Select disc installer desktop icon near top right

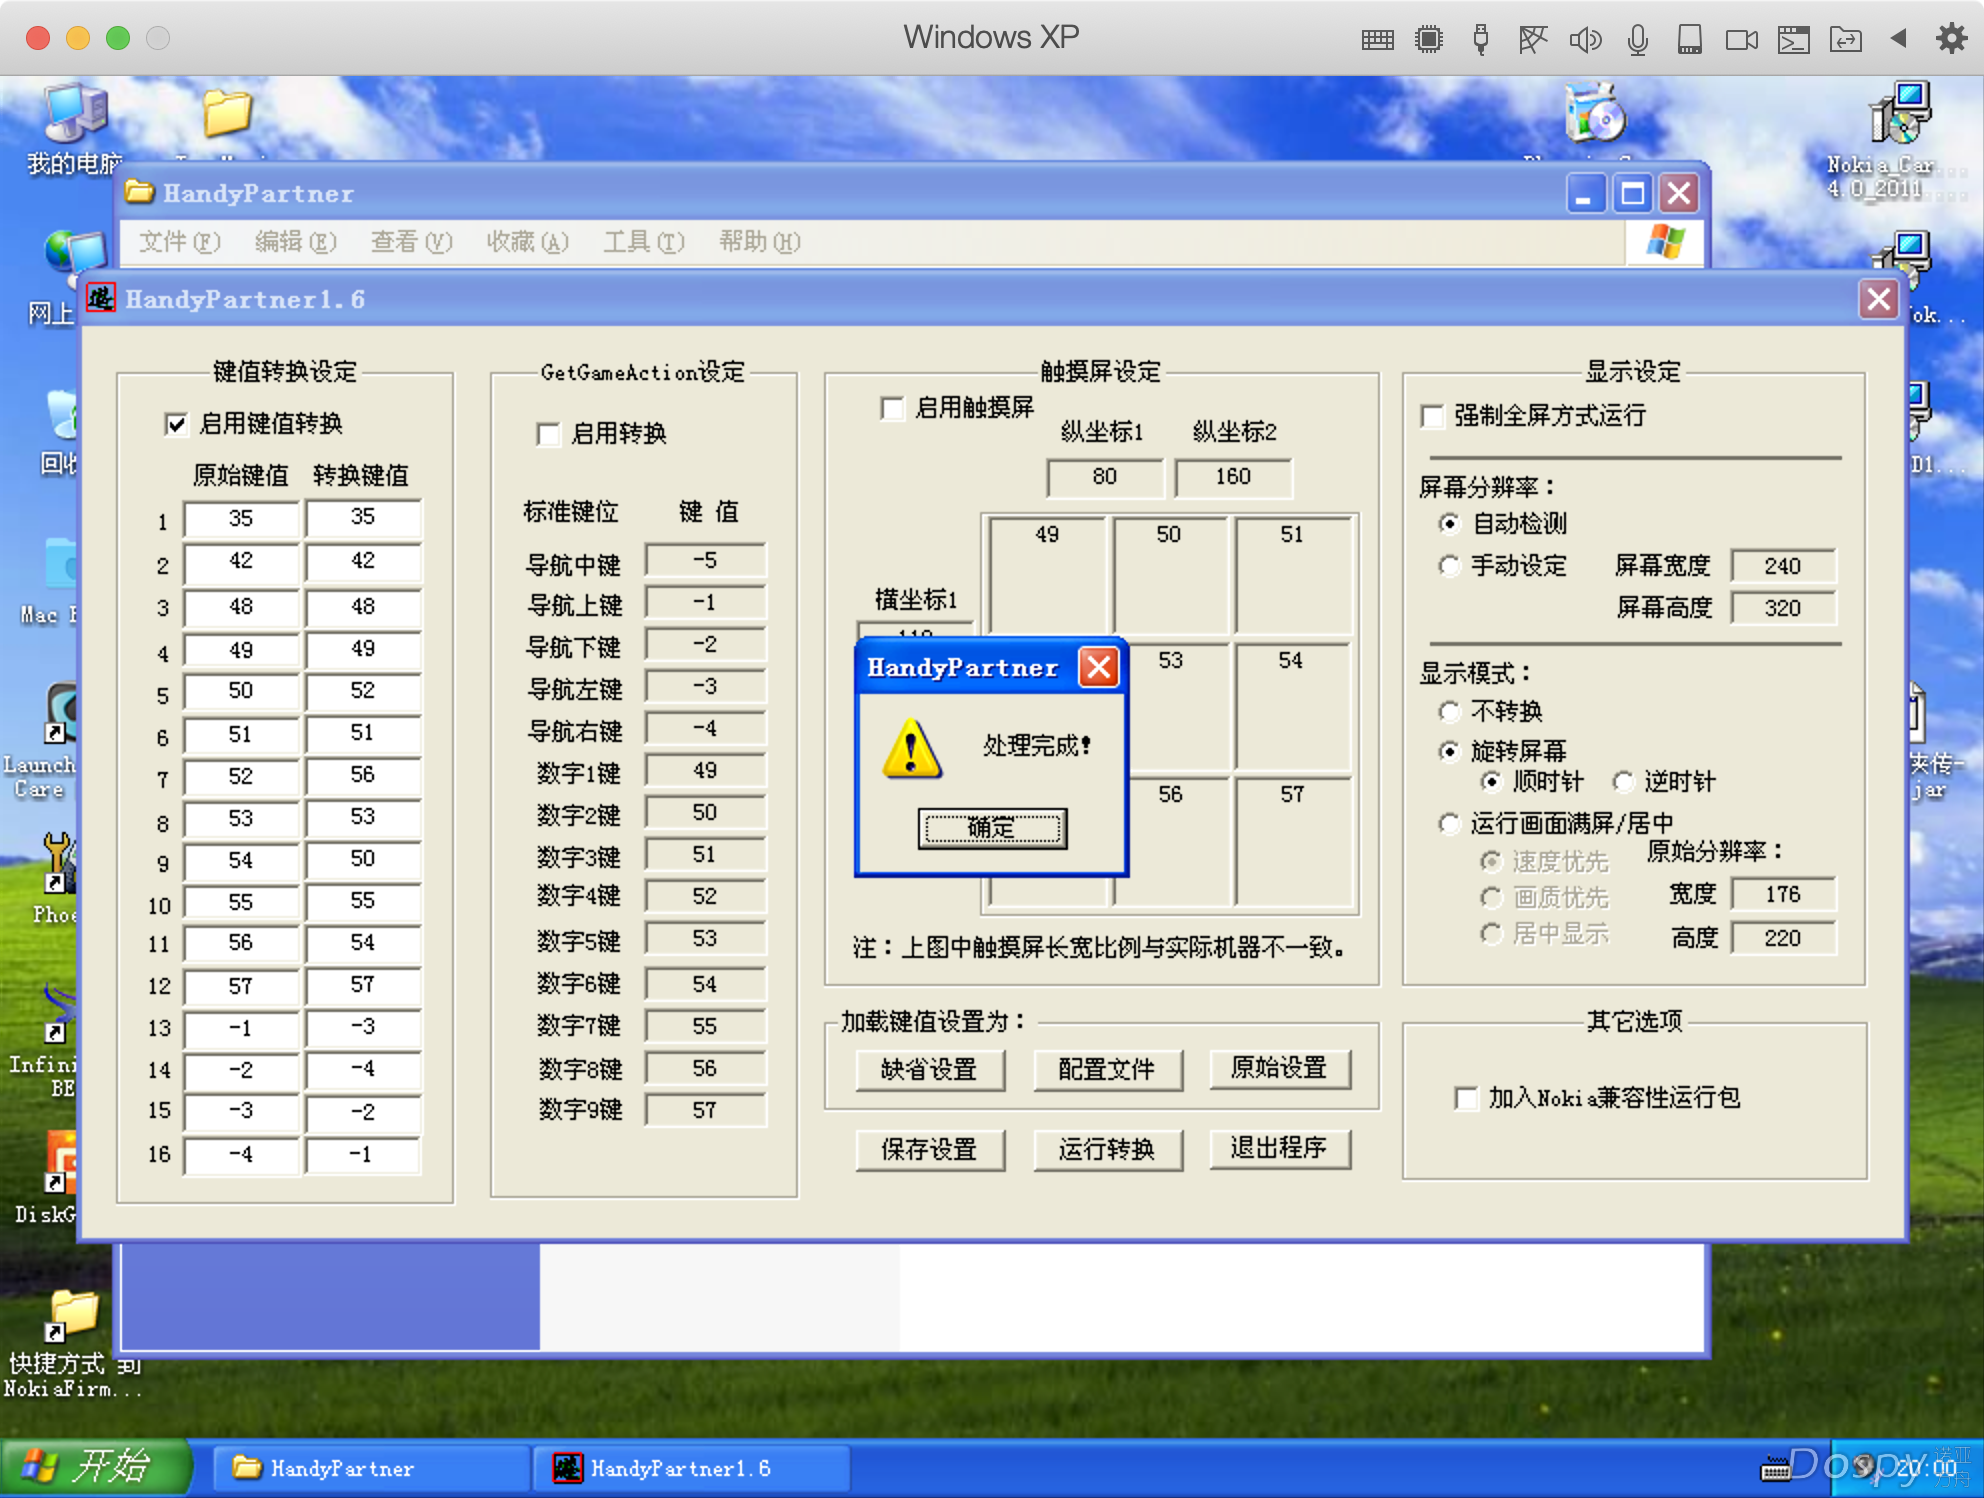tap(1596, 114)
